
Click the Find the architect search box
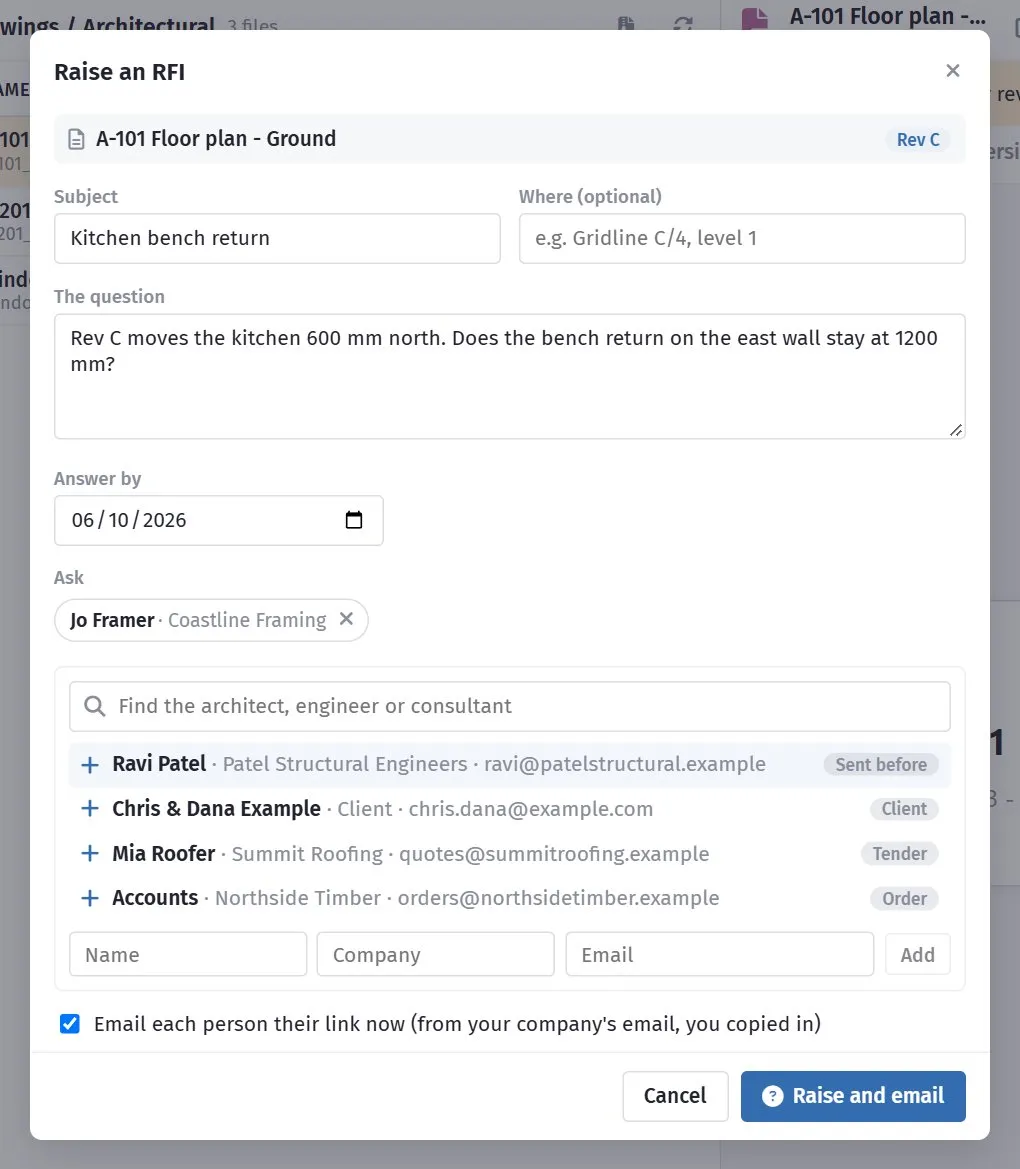(x=510, y=706)
